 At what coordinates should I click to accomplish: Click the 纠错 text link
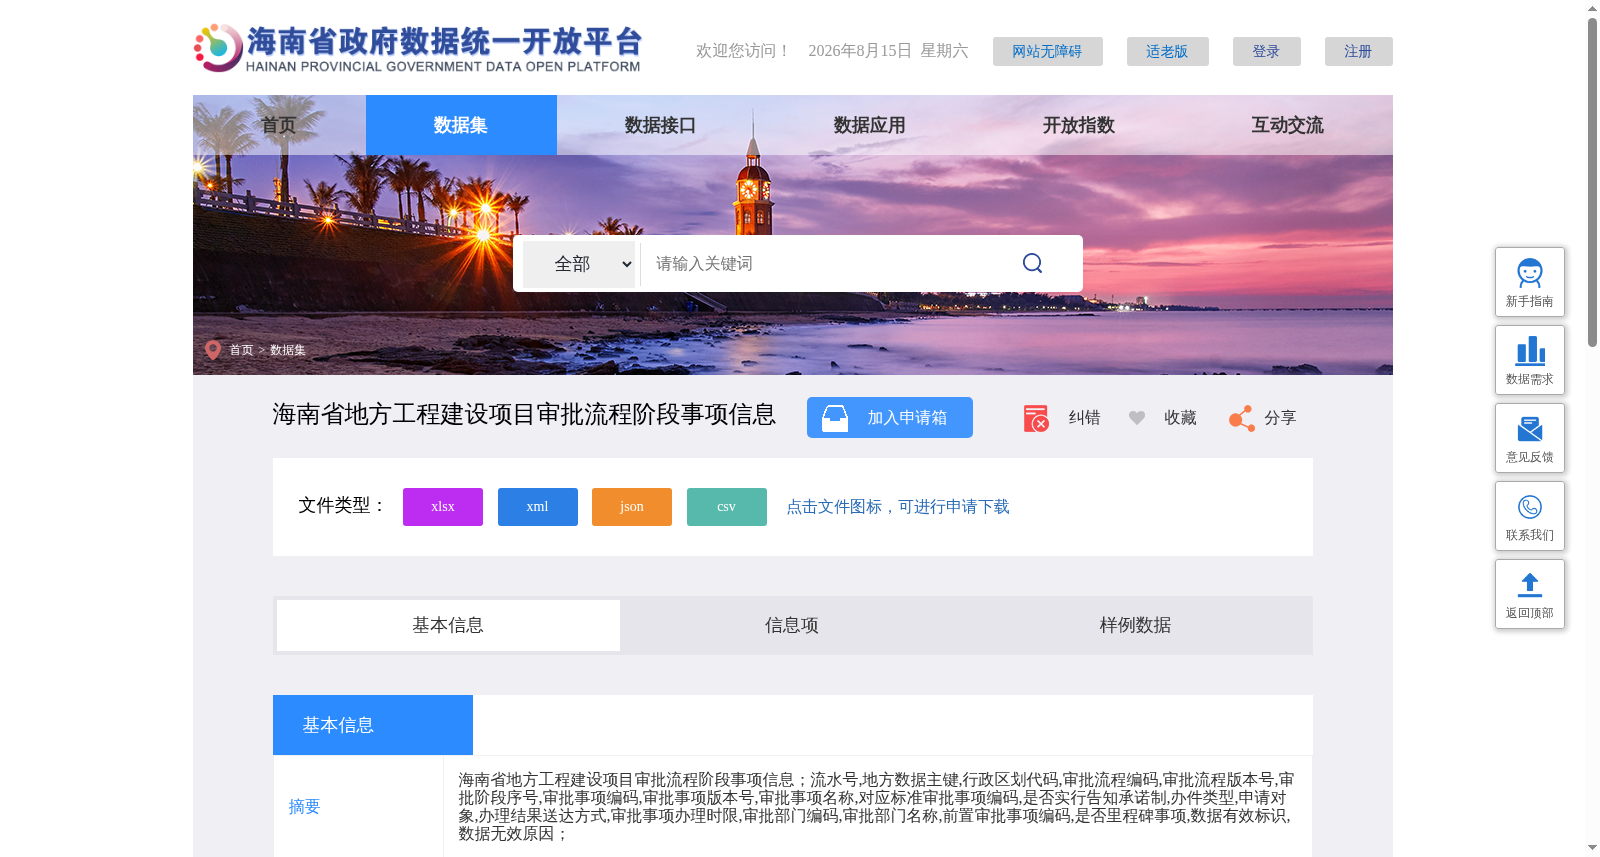click(x=1084, y=418)
